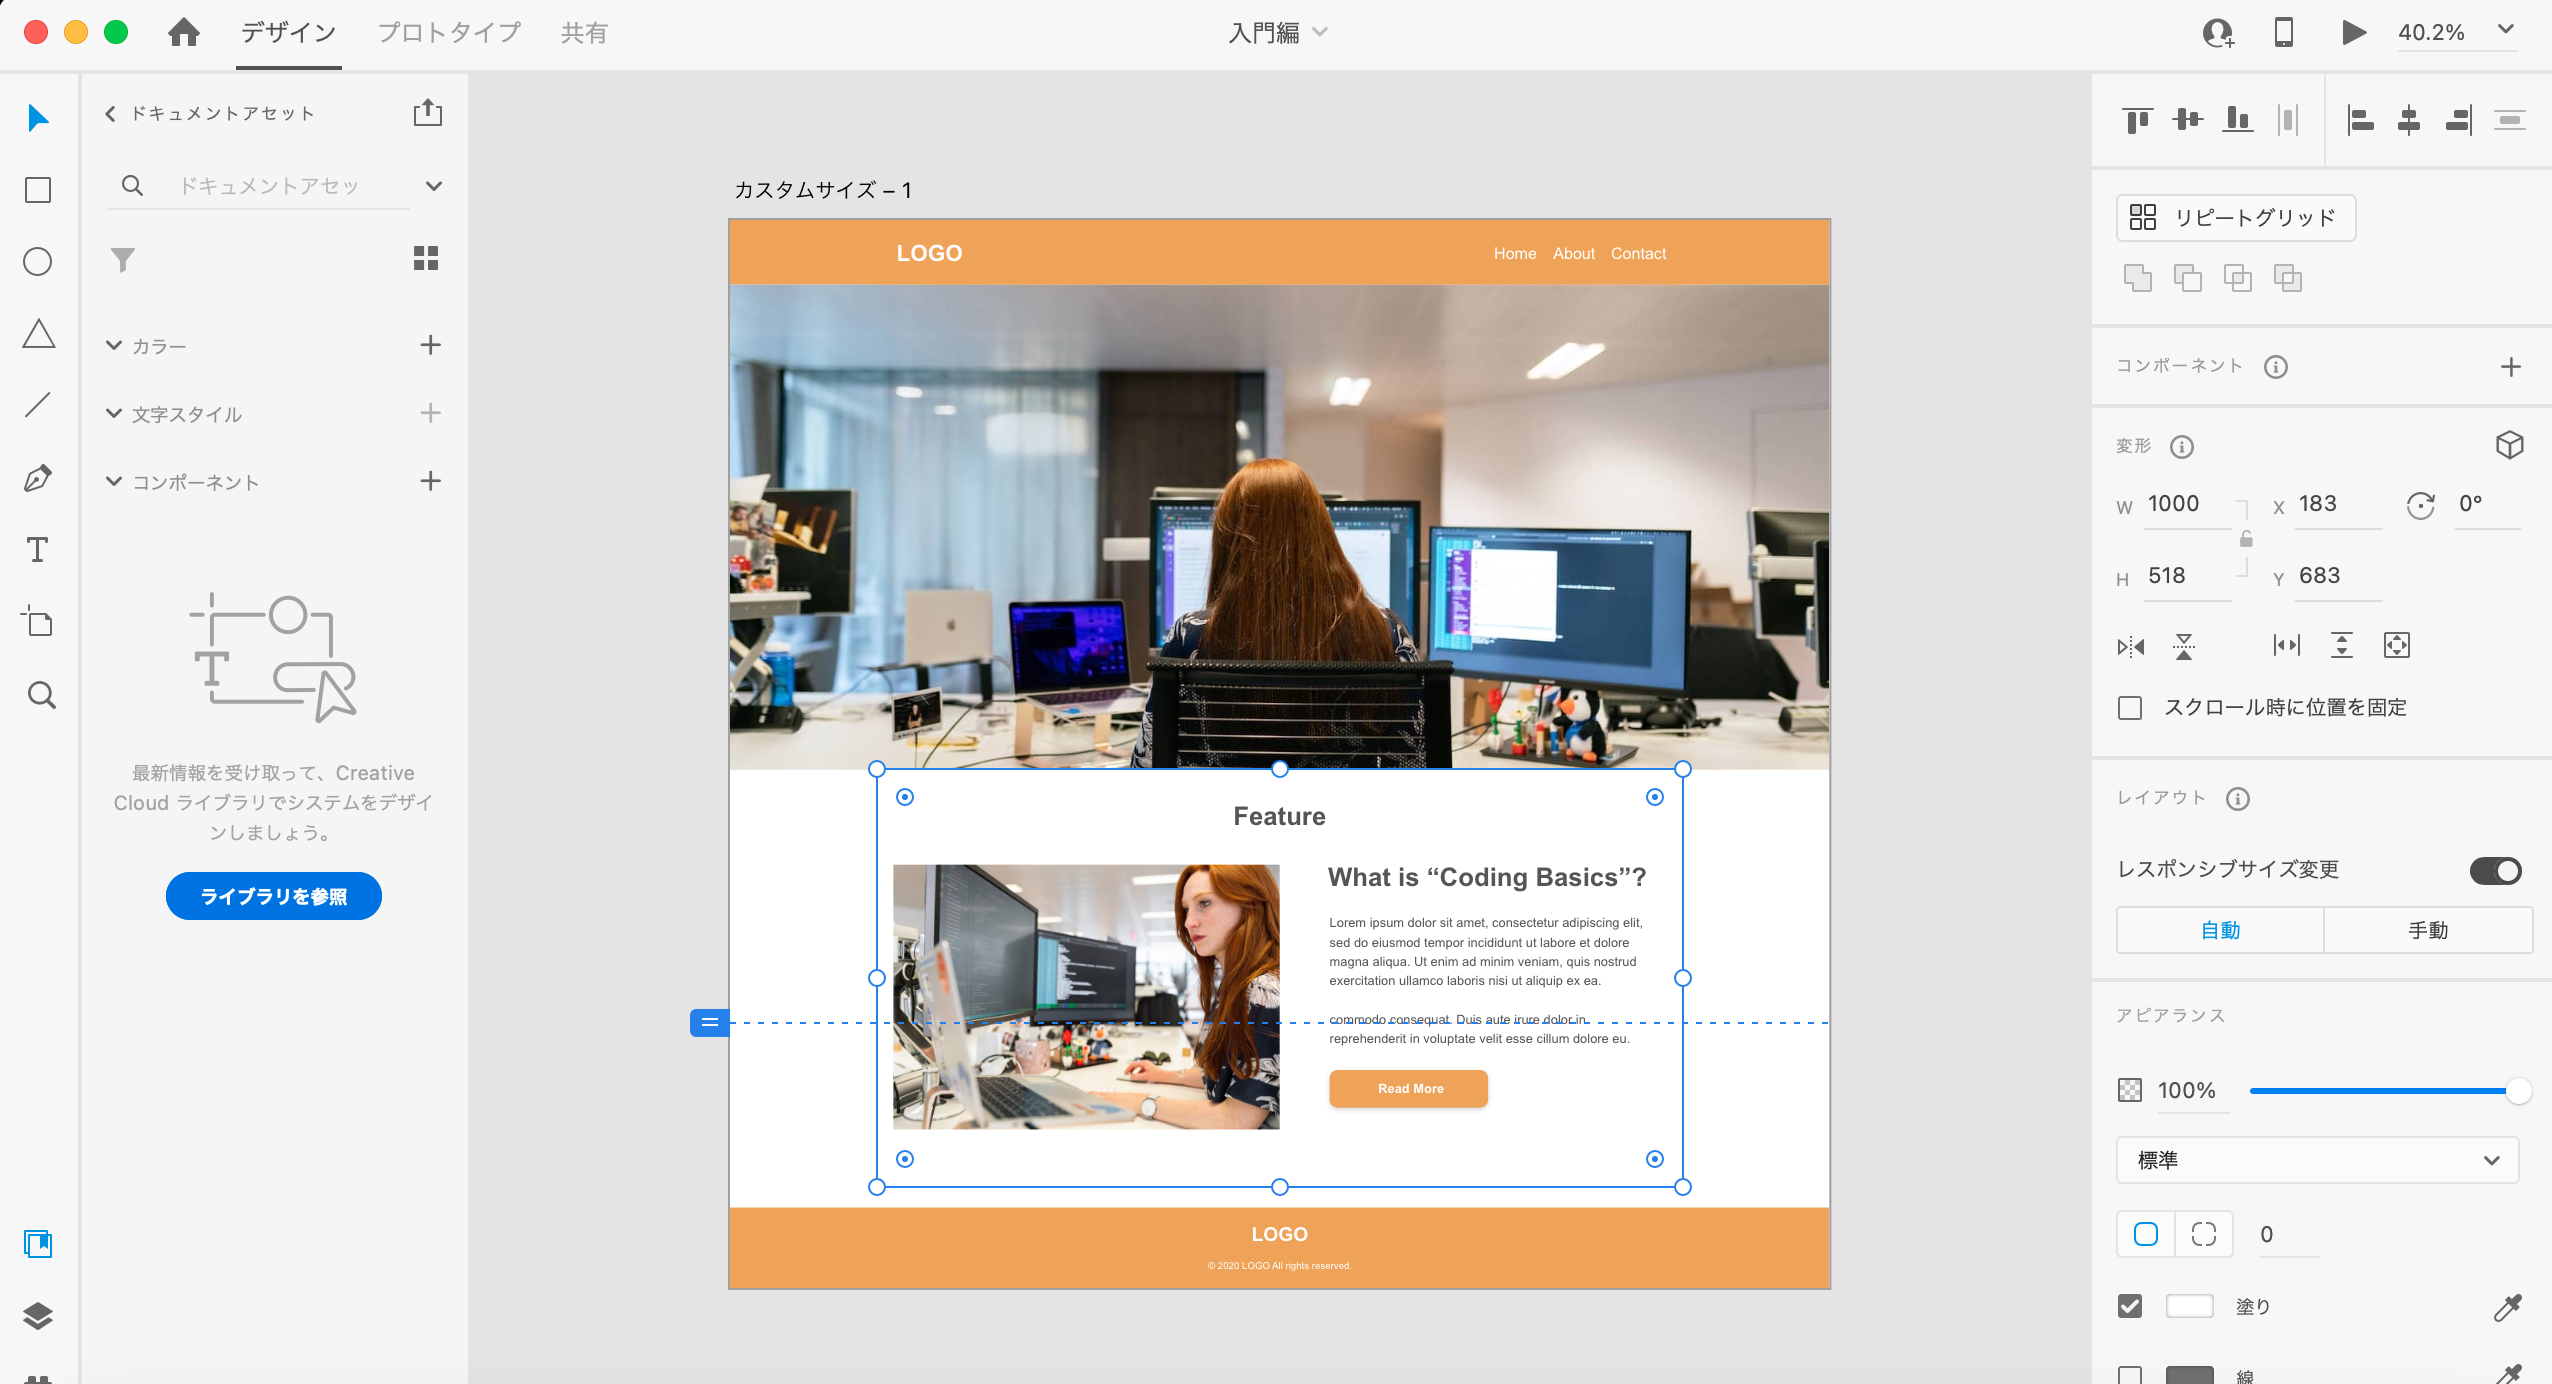Click the fill color swatch

click(x=2189, y=1306)
